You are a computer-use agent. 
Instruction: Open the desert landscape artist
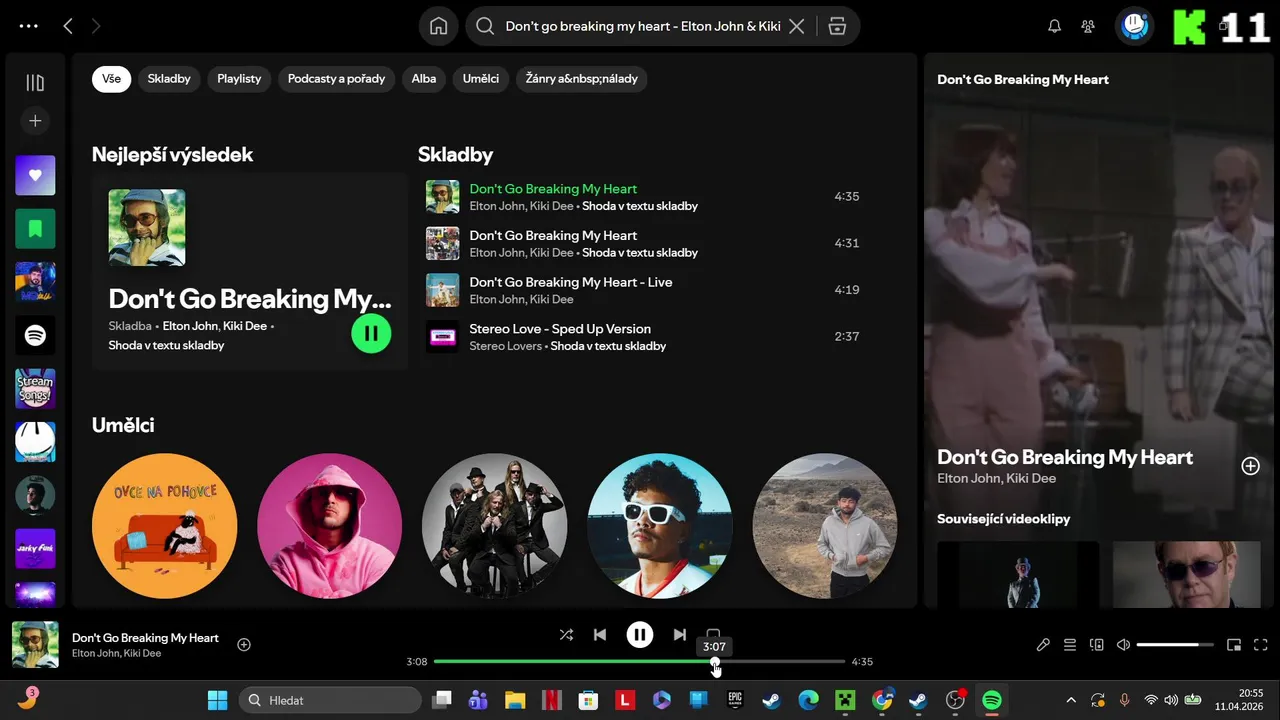pos(825,526)
